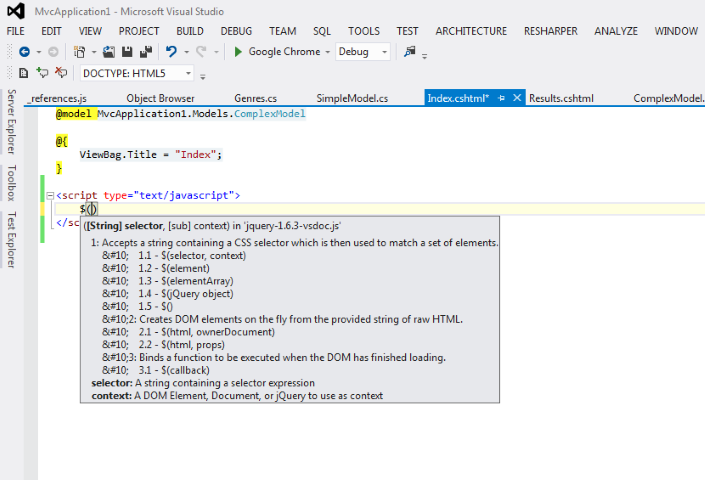
Task: Start debugging with the green play icon
Action: click(x=238, y=52)
